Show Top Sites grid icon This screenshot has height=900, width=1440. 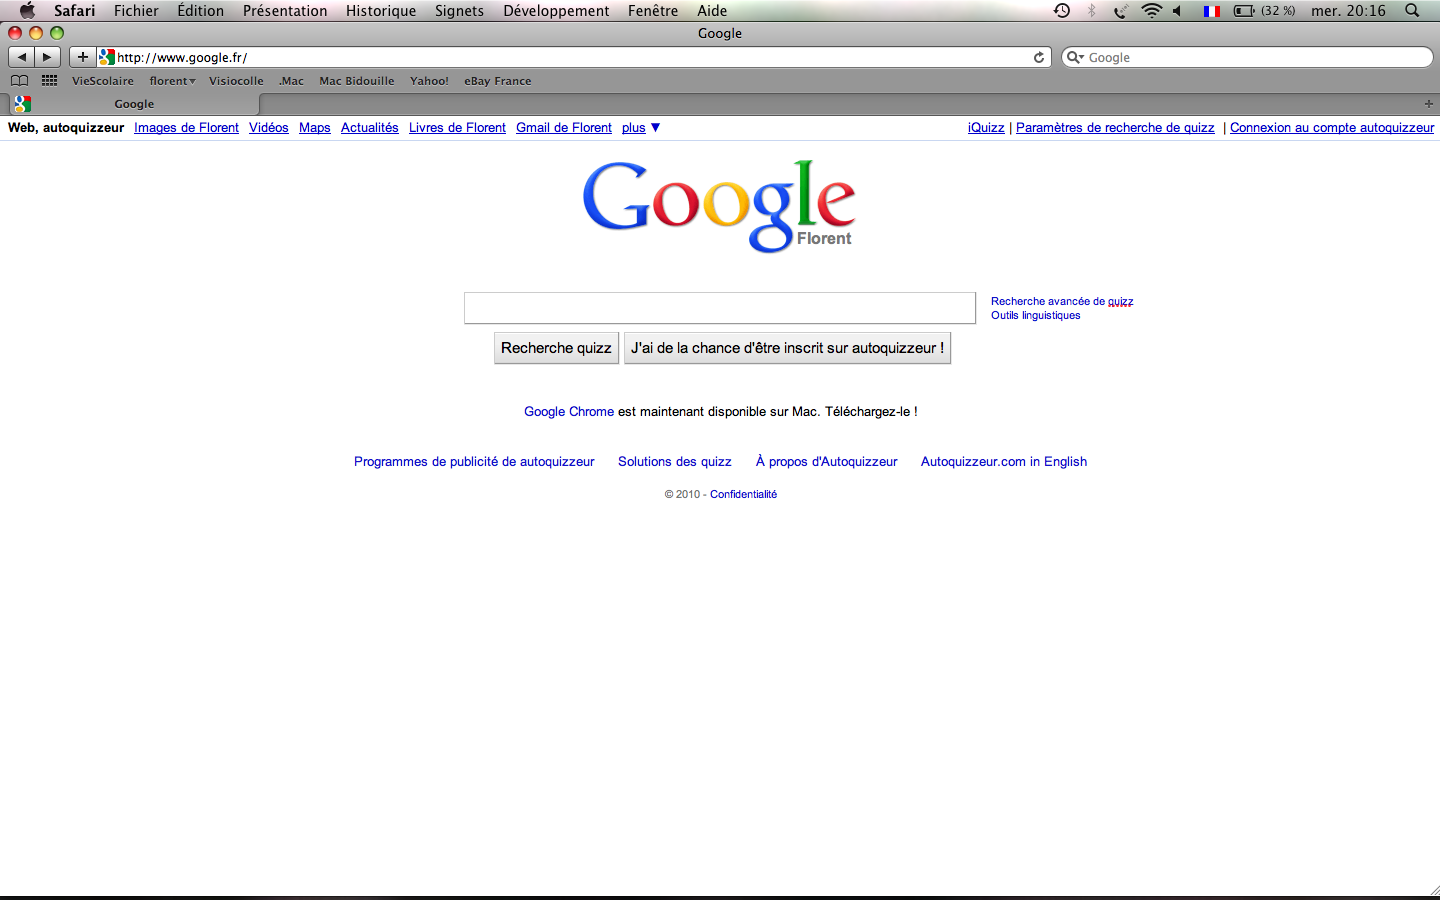tap(49, 81)
